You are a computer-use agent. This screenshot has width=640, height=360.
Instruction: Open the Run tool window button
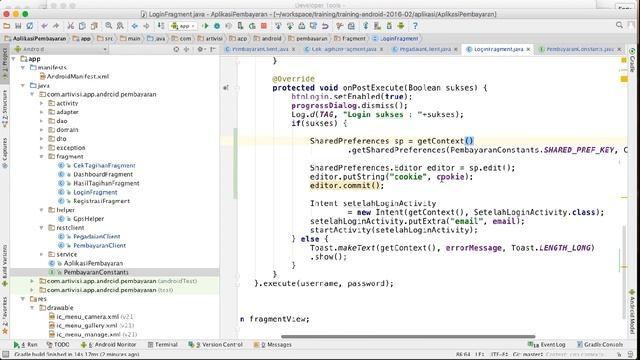[x=25, y=344]
